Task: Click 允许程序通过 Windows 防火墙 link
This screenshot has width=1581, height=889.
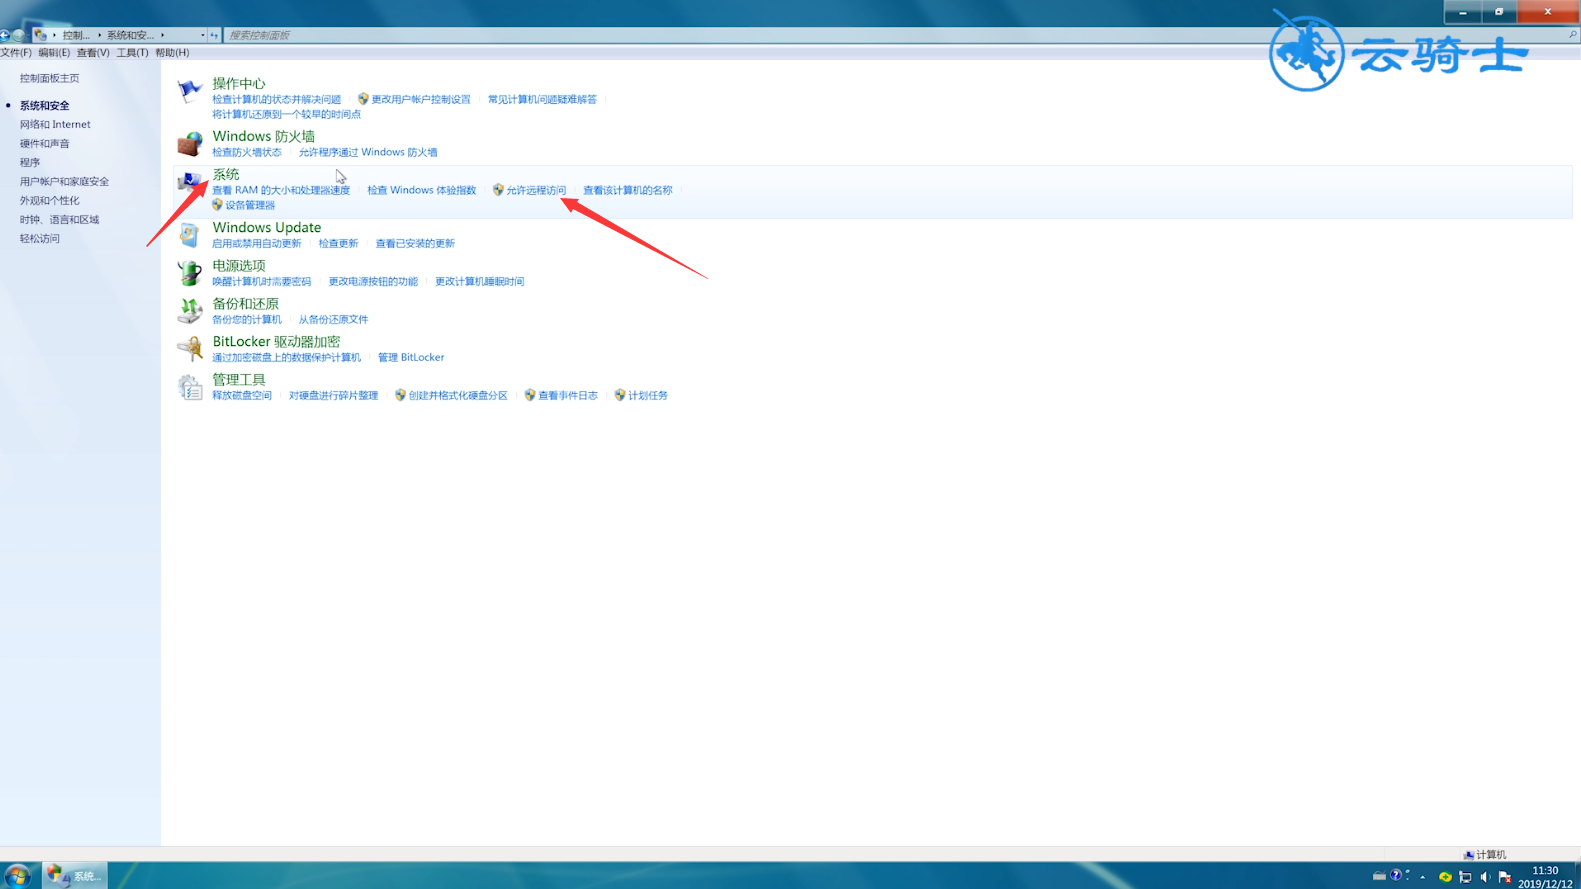Action: coord(368,153)
